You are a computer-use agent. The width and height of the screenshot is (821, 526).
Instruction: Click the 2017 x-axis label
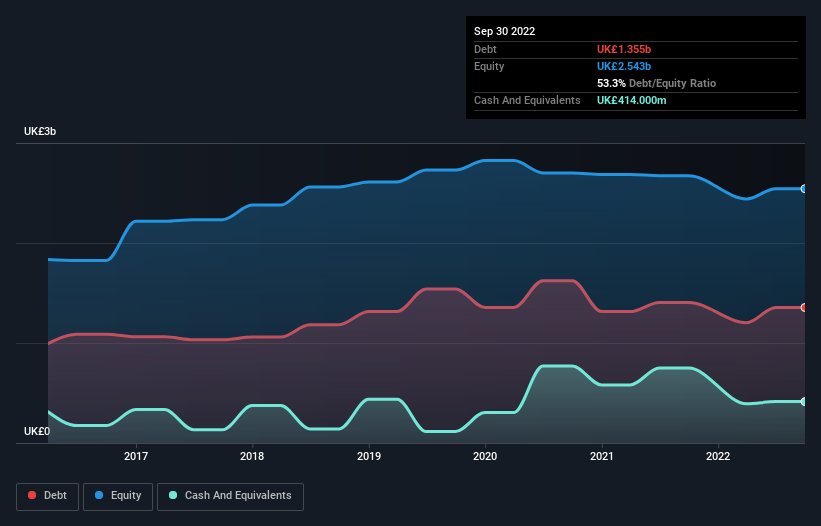click(x=136, y=456)
